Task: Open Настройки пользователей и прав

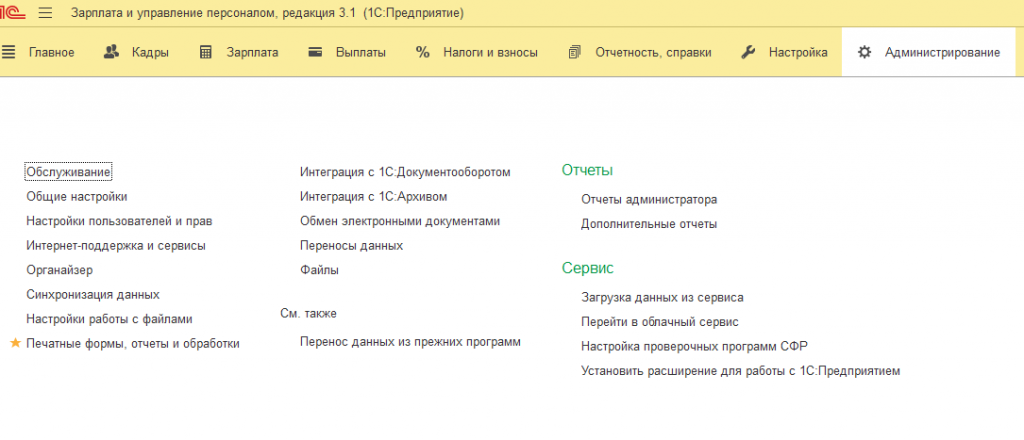Action: [x=120, y=221]
